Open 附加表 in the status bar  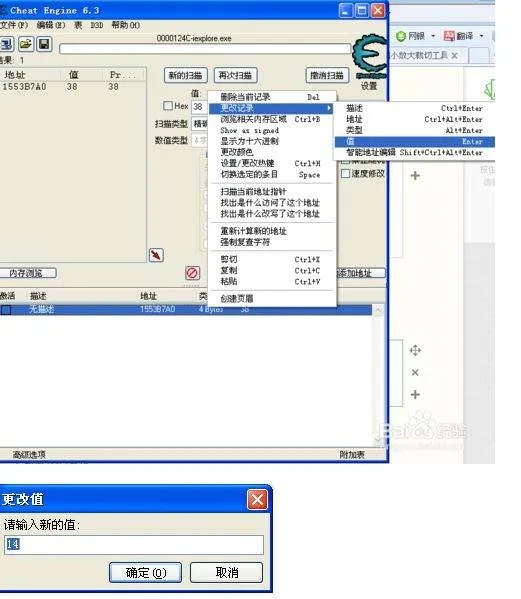coord(352,455)
